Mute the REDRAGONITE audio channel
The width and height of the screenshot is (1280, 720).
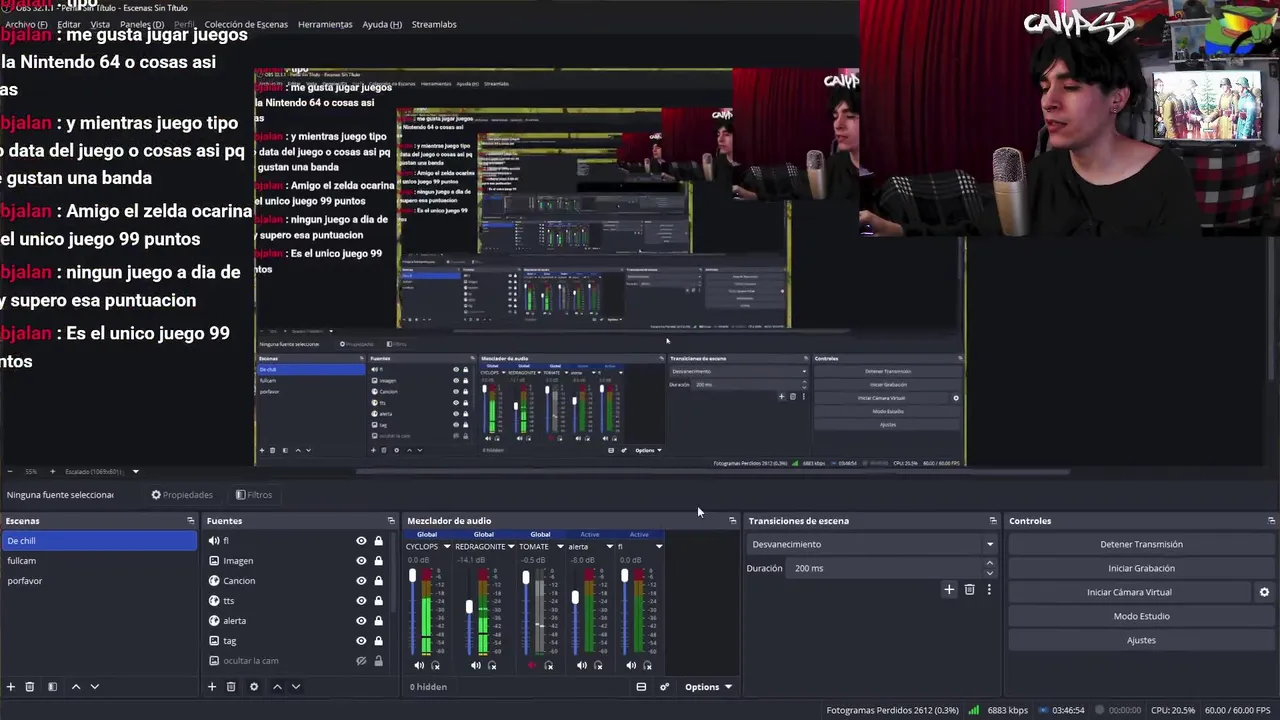[476, 665]
